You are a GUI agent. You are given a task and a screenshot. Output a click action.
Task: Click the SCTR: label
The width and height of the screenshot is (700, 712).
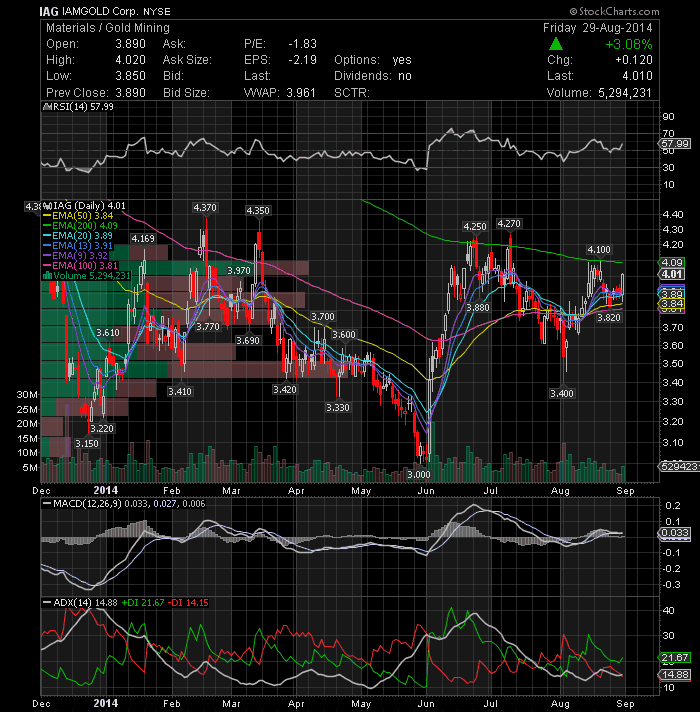(x=352, y=93)
